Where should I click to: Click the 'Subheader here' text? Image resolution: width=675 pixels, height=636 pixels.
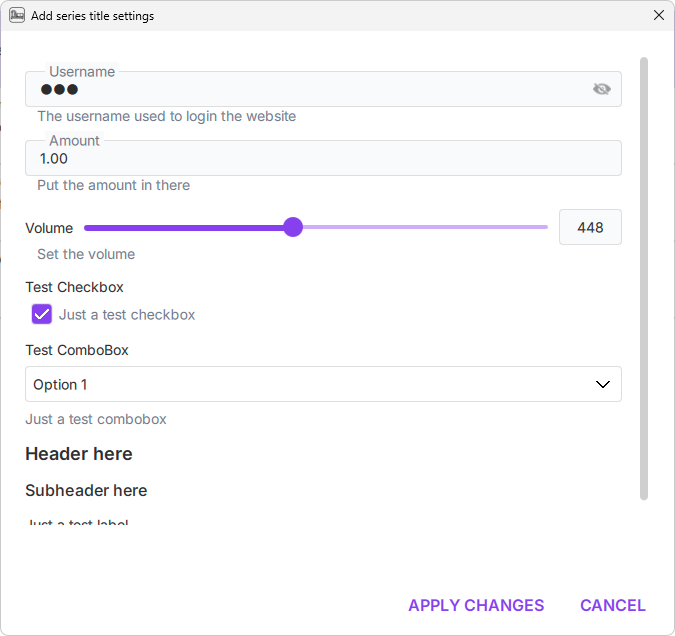coord(86,490)
